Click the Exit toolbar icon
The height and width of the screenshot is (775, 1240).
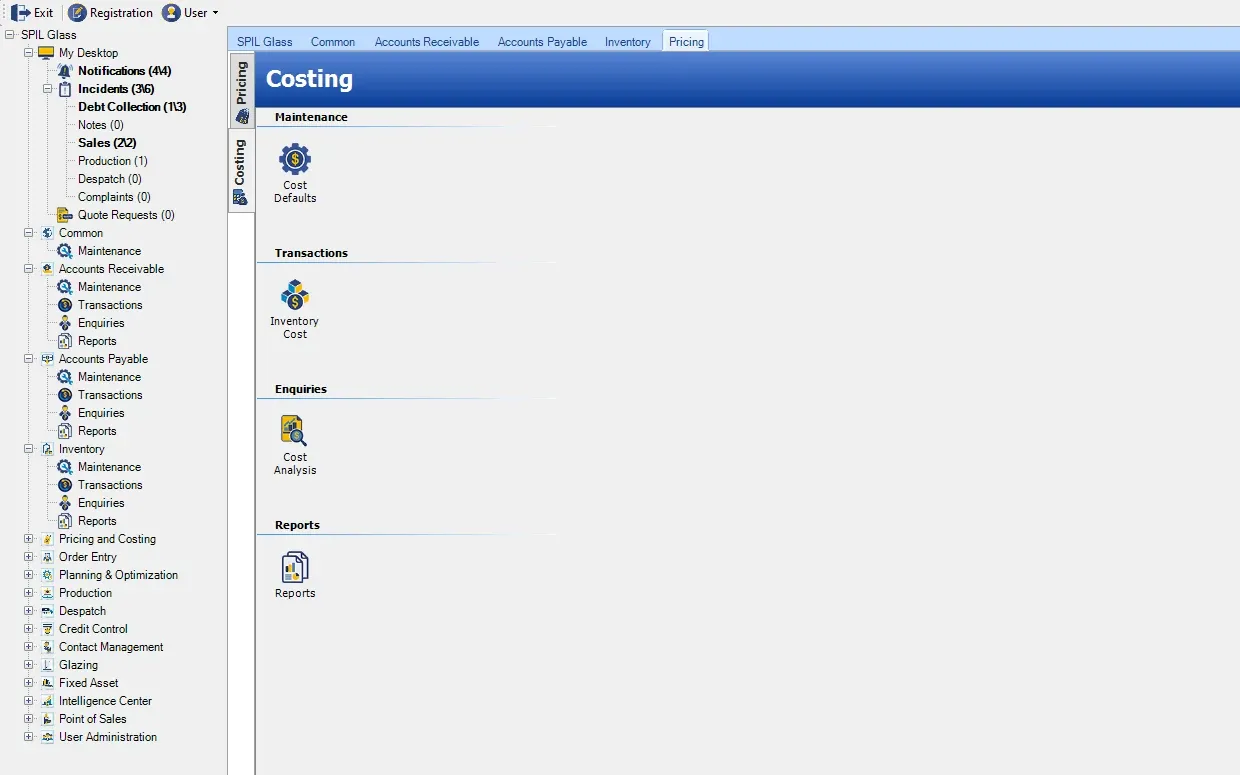20,13
